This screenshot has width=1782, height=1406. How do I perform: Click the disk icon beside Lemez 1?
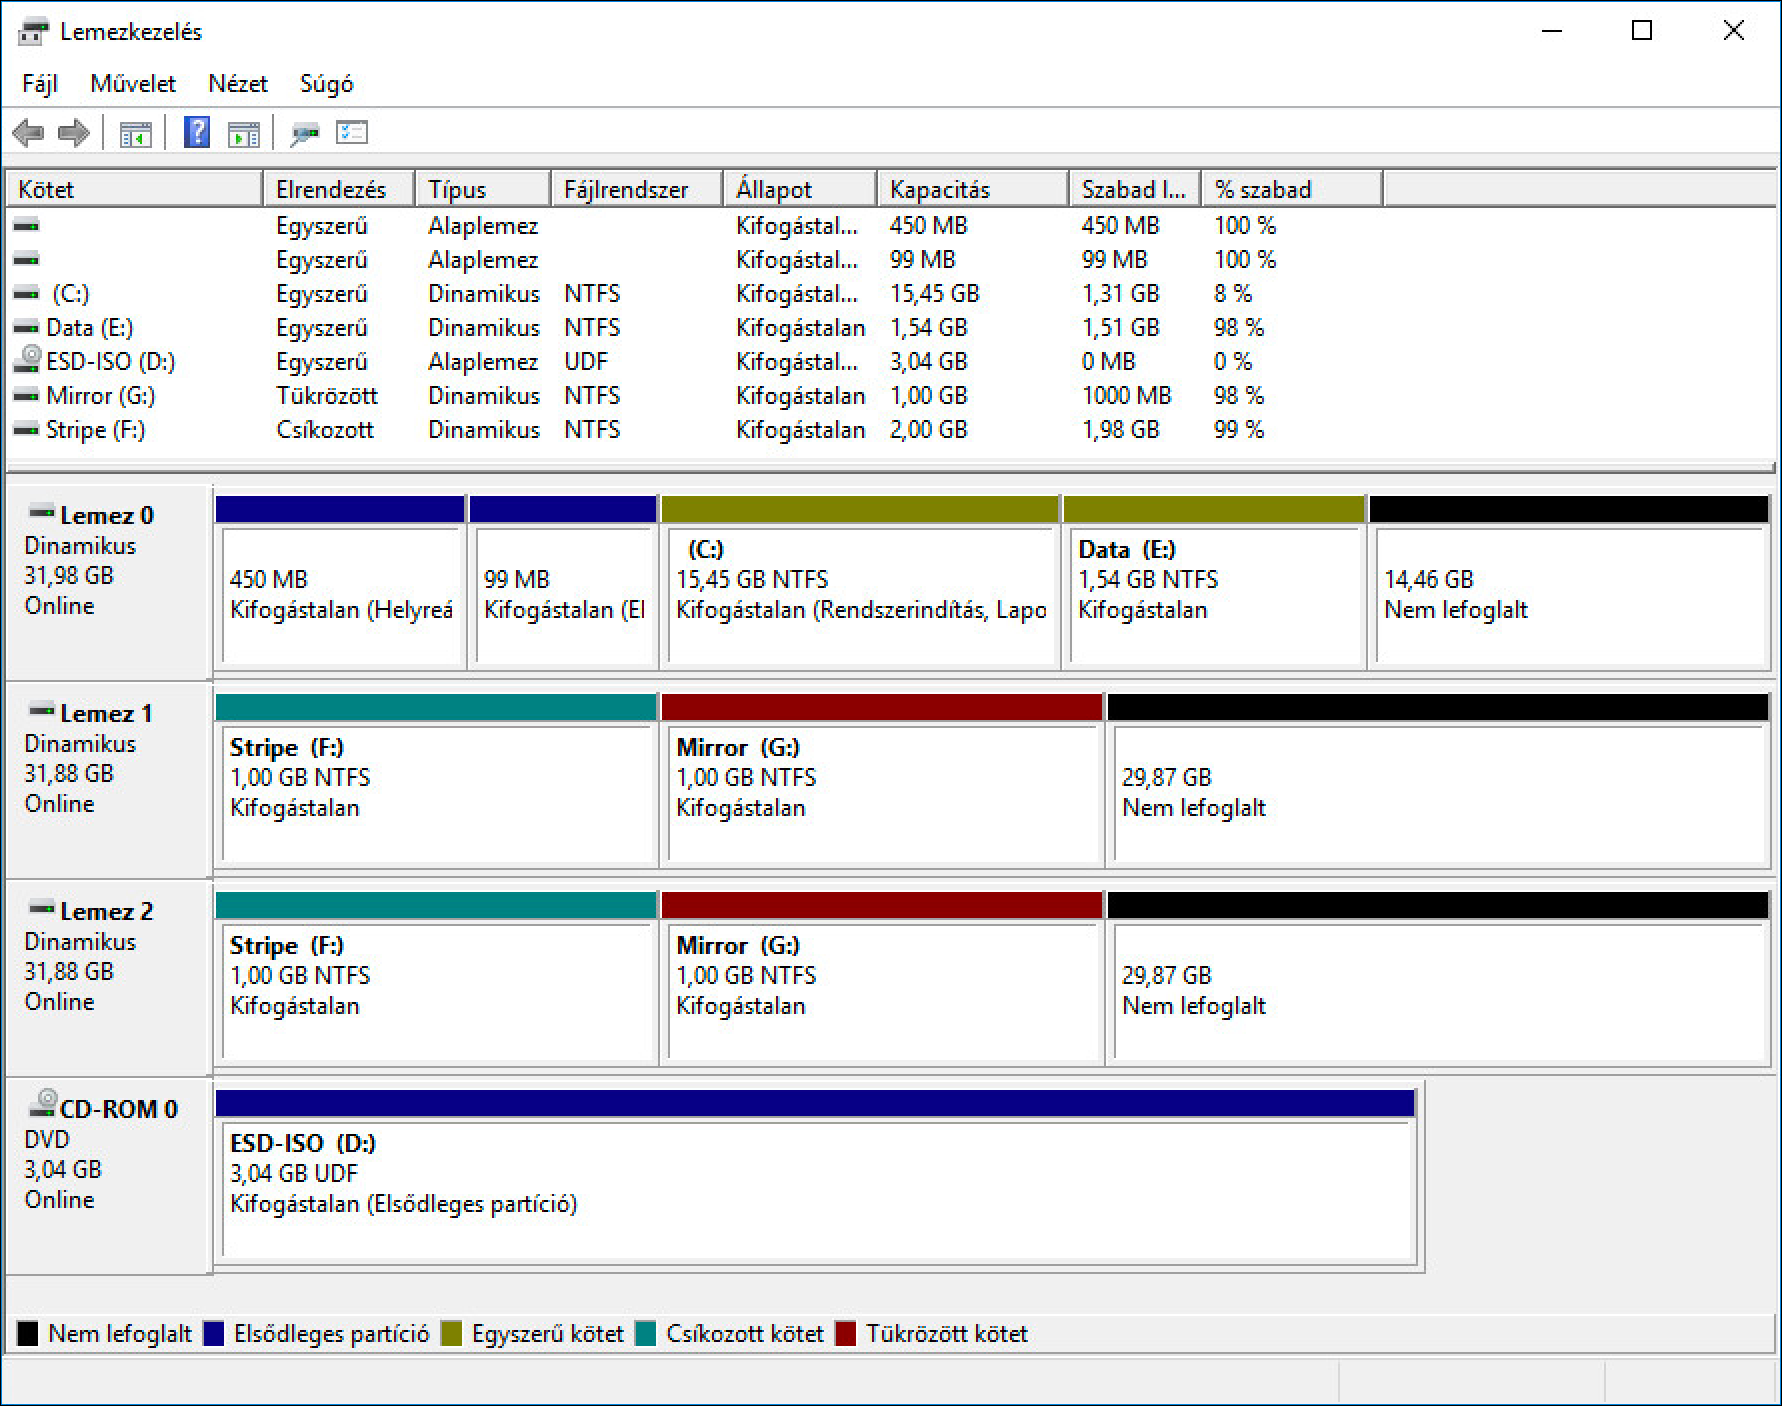pos(42,710)
